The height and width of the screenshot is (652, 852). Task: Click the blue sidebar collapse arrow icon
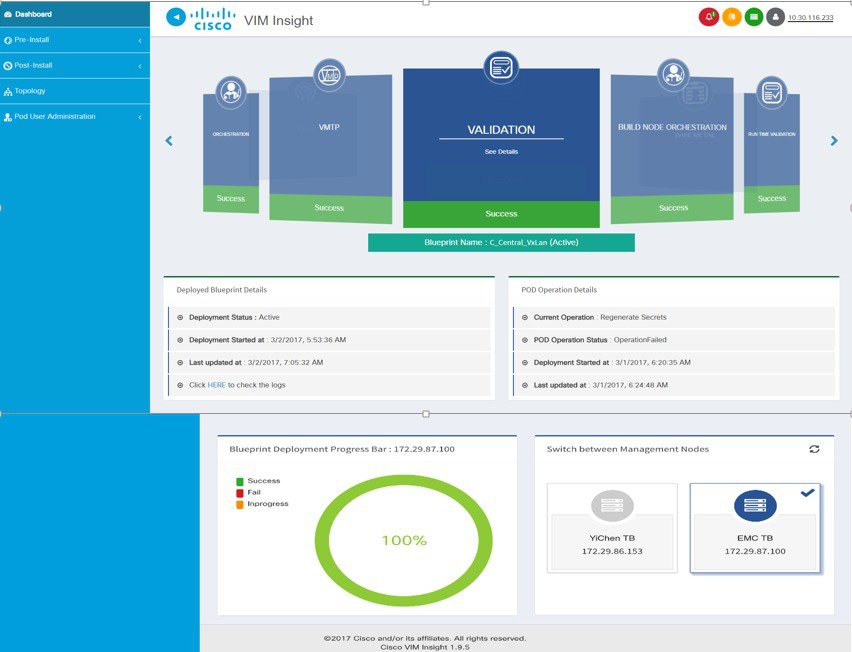click(x=176, y=17)
